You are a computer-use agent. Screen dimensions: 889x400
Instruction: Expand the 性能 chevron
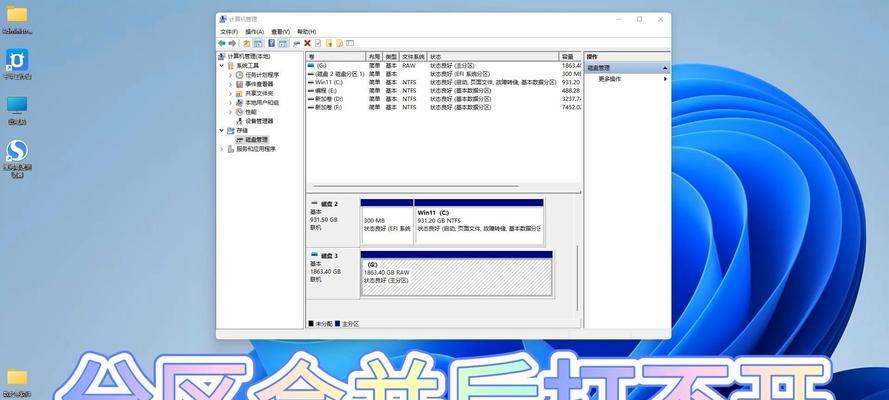(x=231, y=112)
